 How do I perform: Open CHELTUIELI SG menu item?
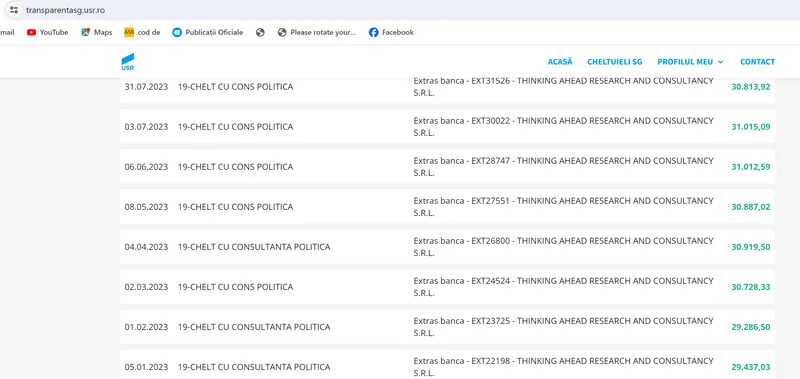click(615, 62)
